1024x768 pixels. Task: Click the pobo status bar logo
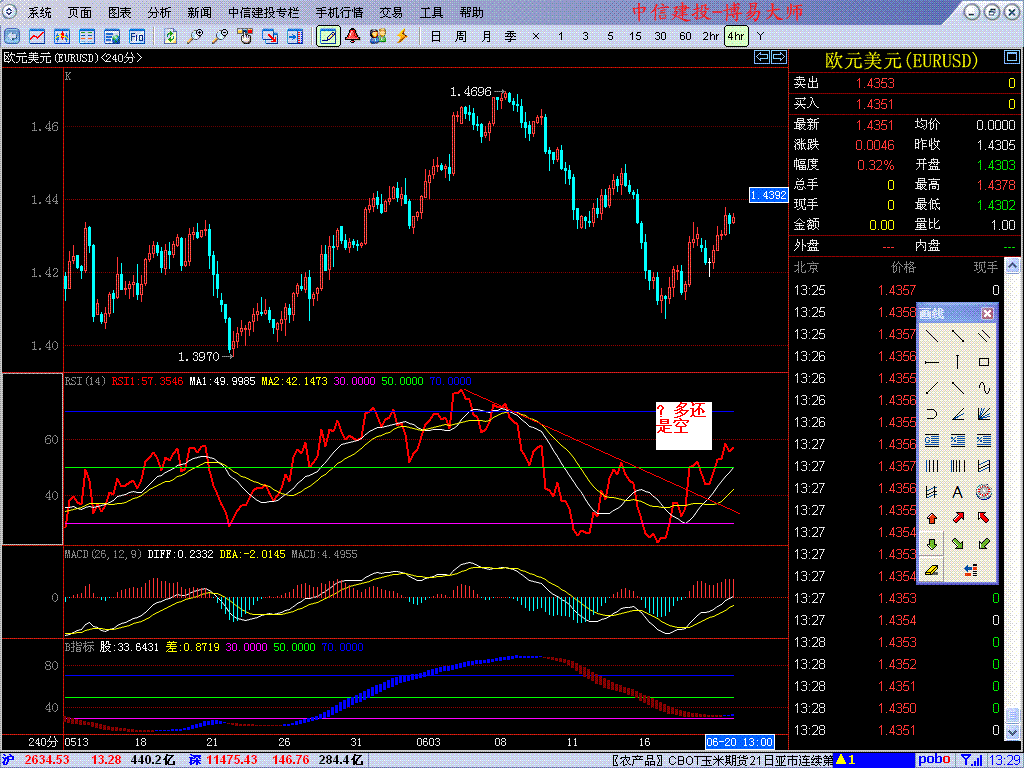coord(934,760)
